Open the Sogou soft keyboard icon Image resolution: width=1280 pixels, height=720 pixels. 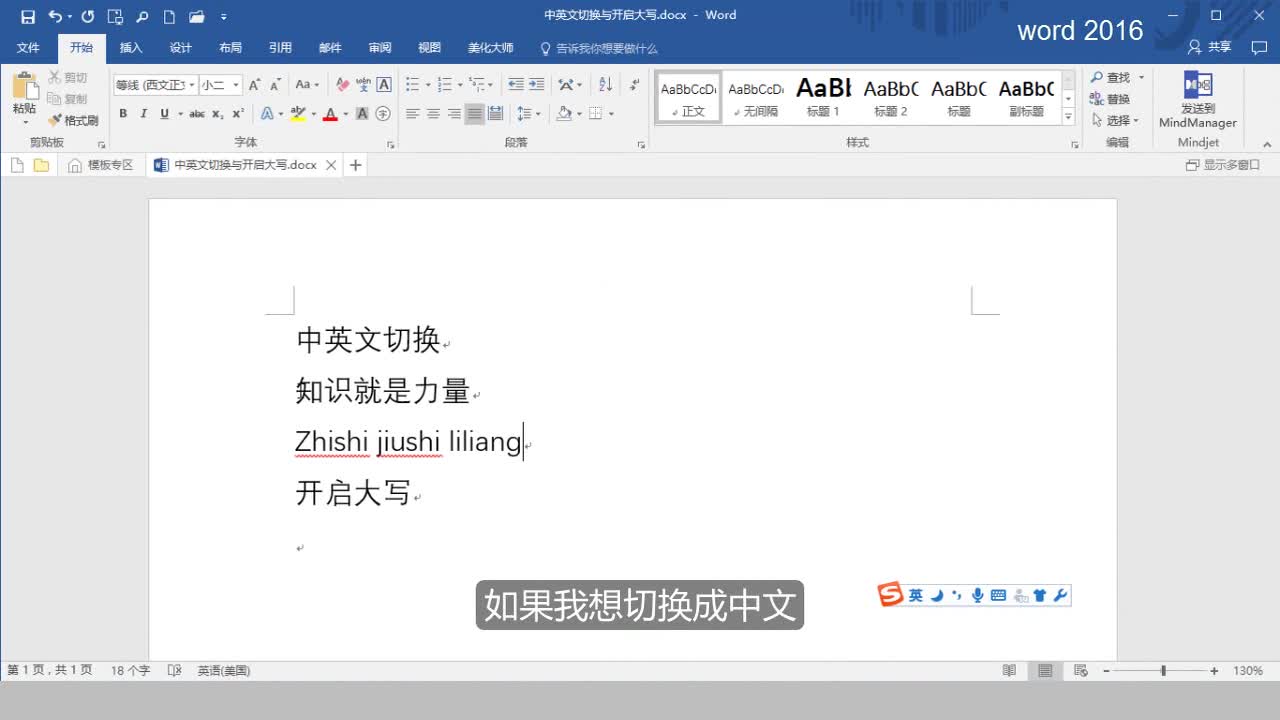point(998,594)
